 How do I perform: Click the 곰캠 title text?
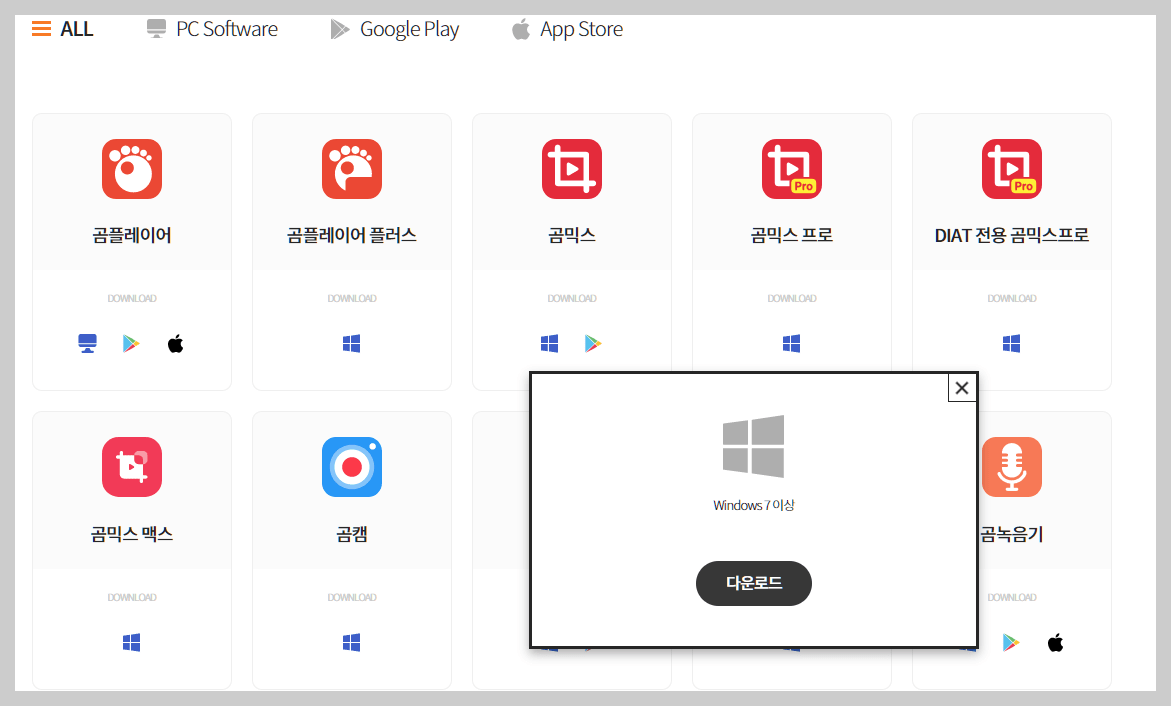point(352,534)
